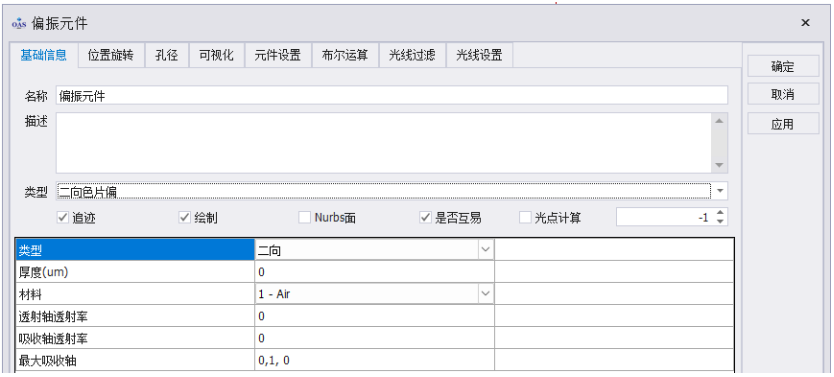This screenshot has height=377, width=834.
Task: Click the 0,1, 0 value cell
Action: [x=374, y=360]
